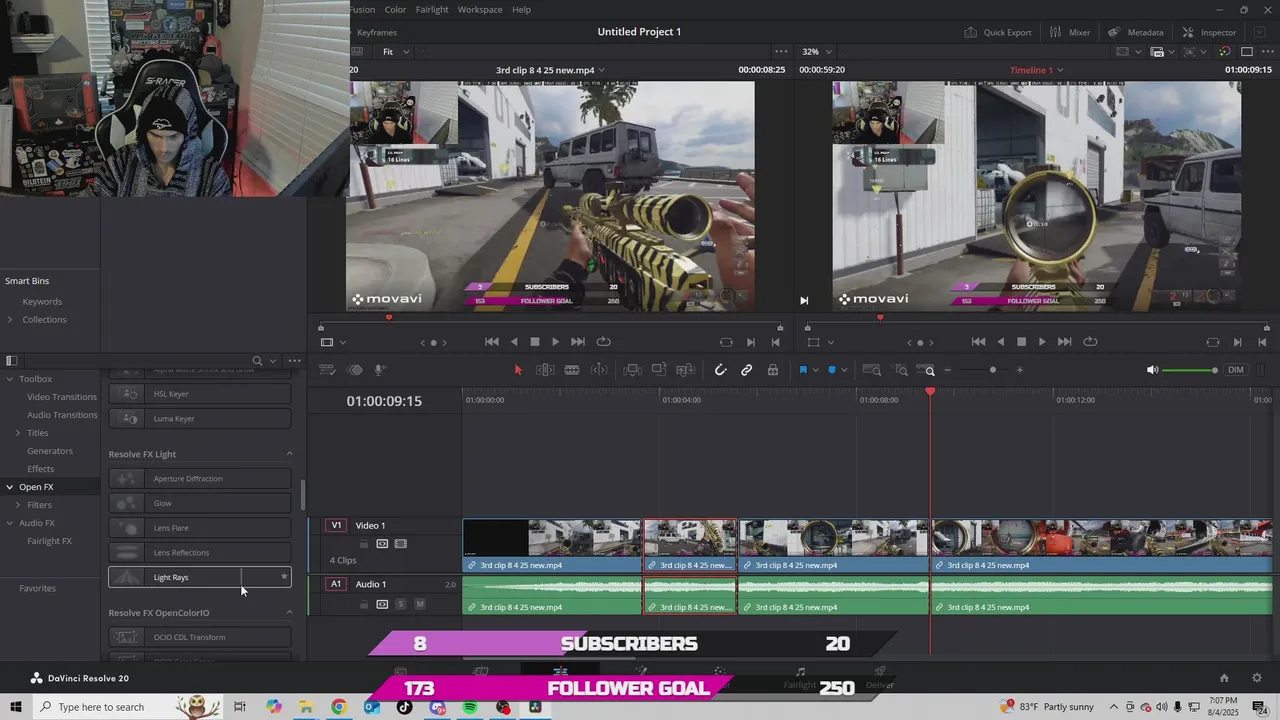This screenshot has width=1280, height=720.
Task: Select V1 track destination control
Action: [x=337, y=525]
